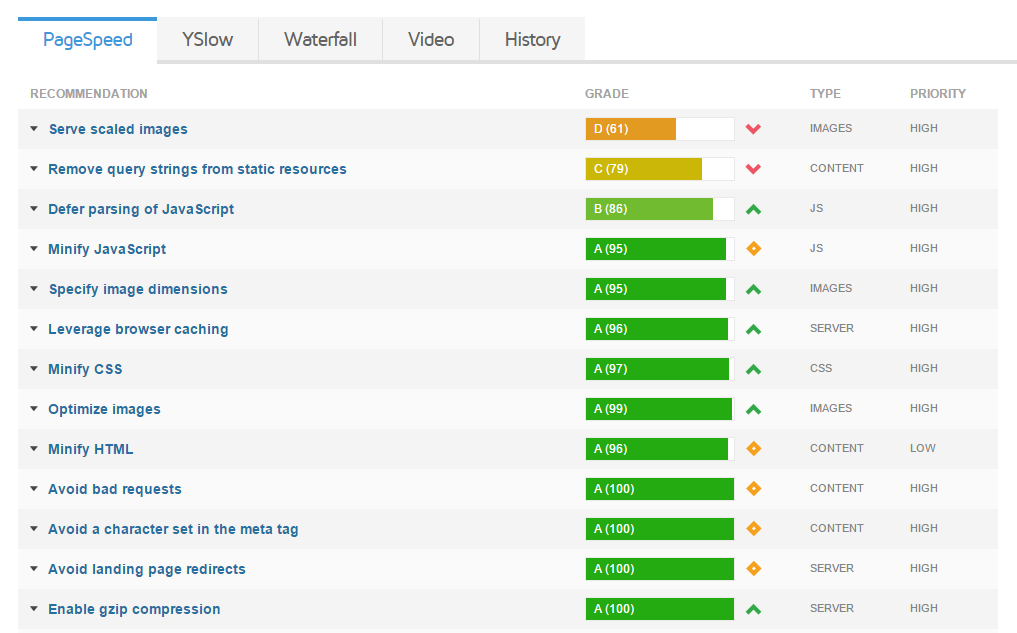Viewport: 1017px width, 633px height.
Task: Click the B (86) grade bar
Action: click(660, 209)
